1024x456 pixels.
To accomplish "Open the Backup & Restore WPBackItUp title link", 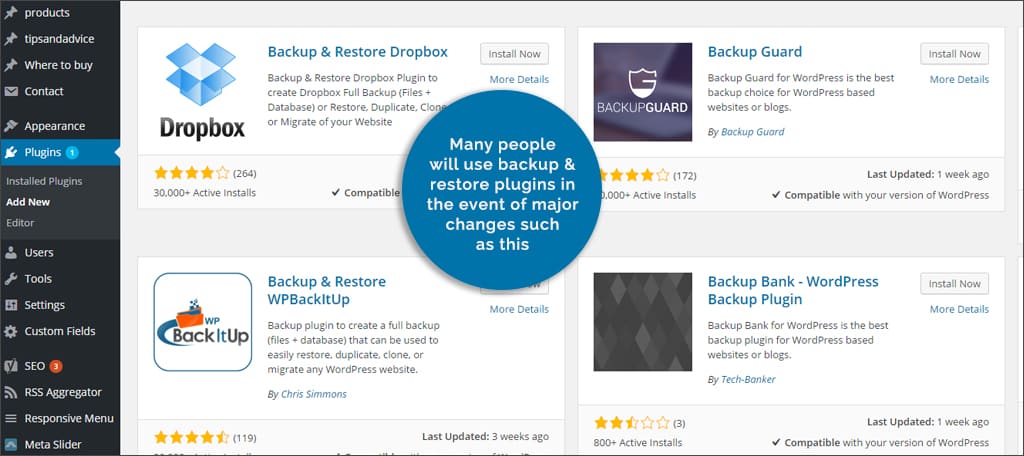I will [x=327, y=290].
